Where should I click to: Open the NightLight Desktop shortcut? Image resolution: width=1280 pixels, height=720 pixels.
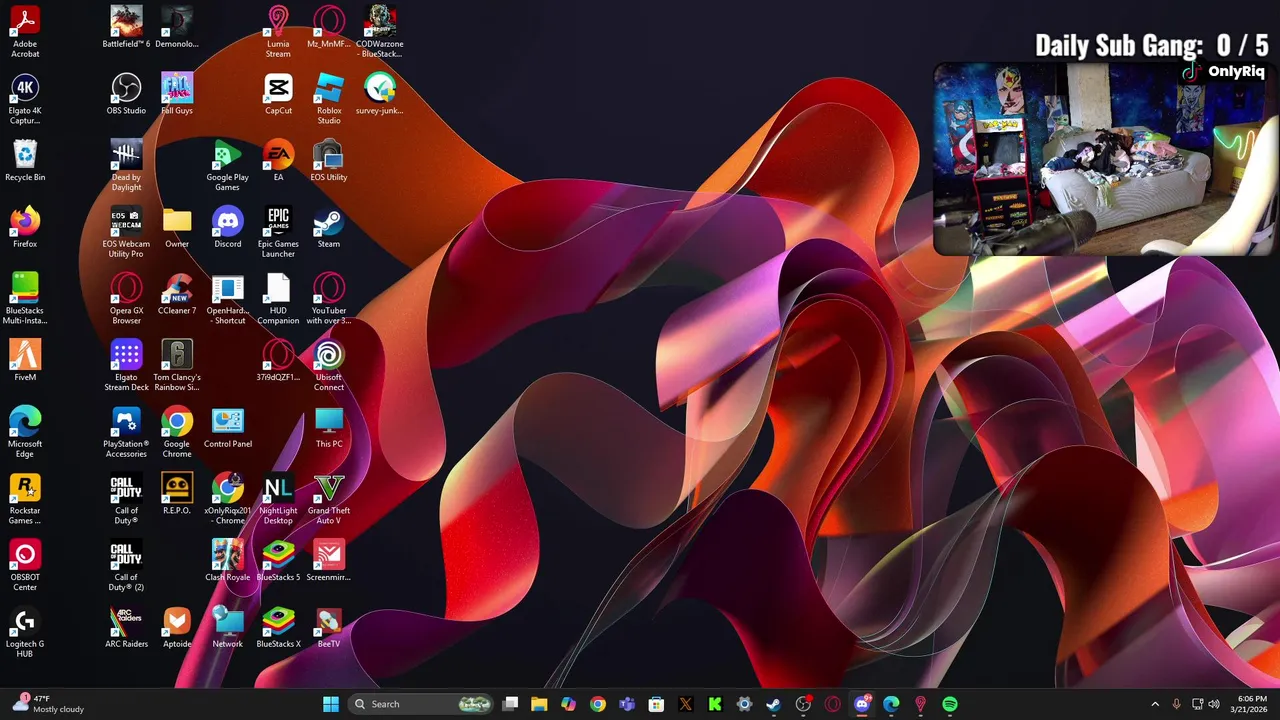[x=278, y=499]
